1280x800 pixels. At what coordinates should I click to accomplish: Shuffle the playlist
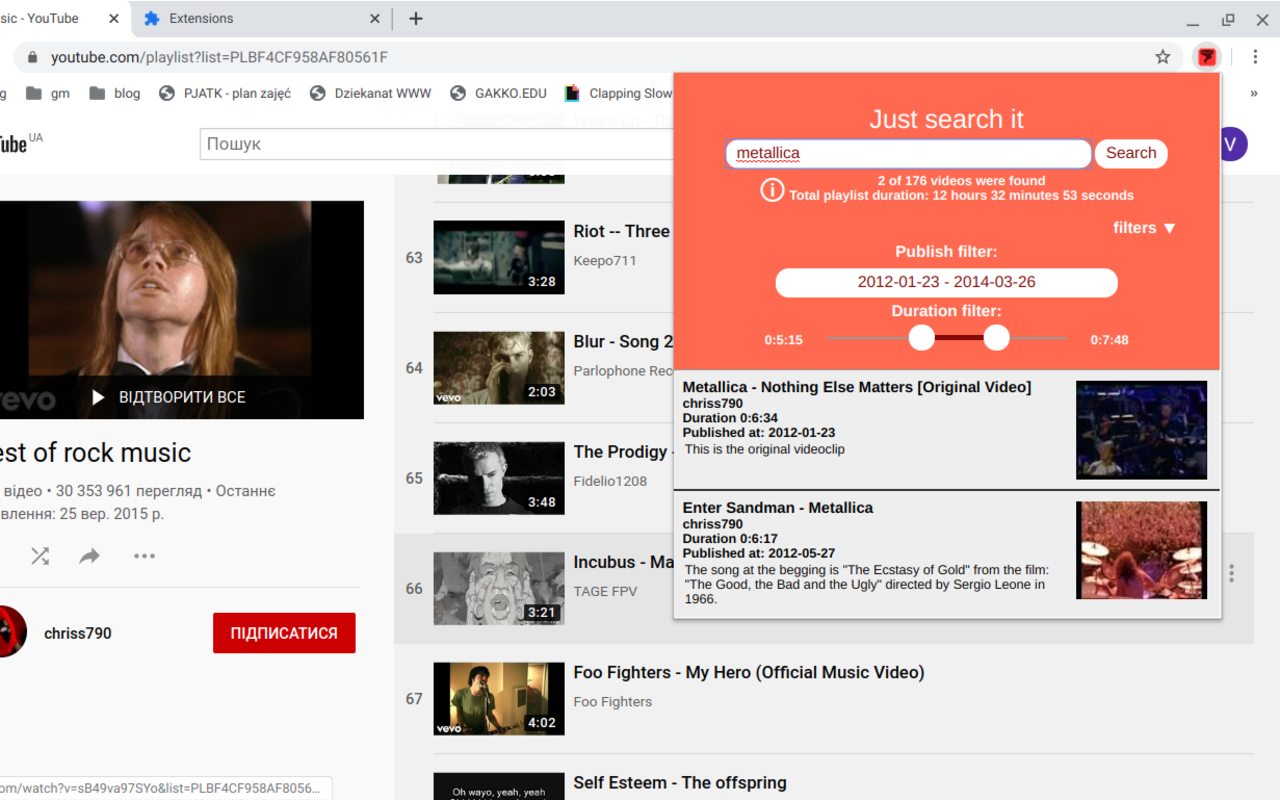point(40,556)
